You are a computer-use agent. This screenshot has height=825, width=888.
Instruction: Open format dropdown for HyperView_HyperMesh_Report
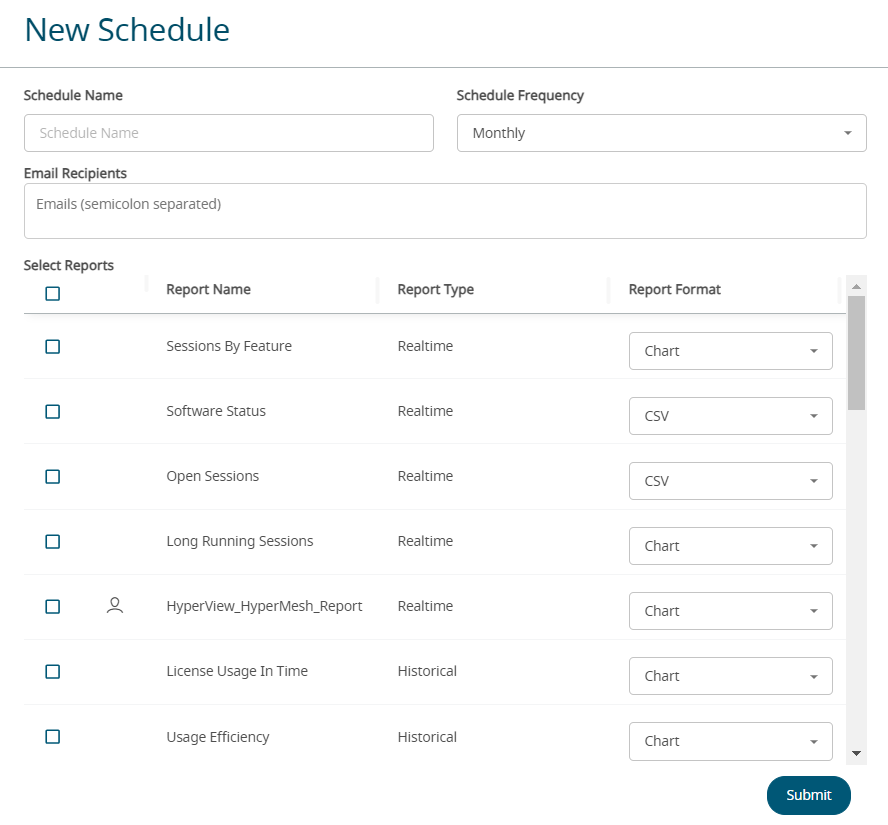(x=730, y=611)
